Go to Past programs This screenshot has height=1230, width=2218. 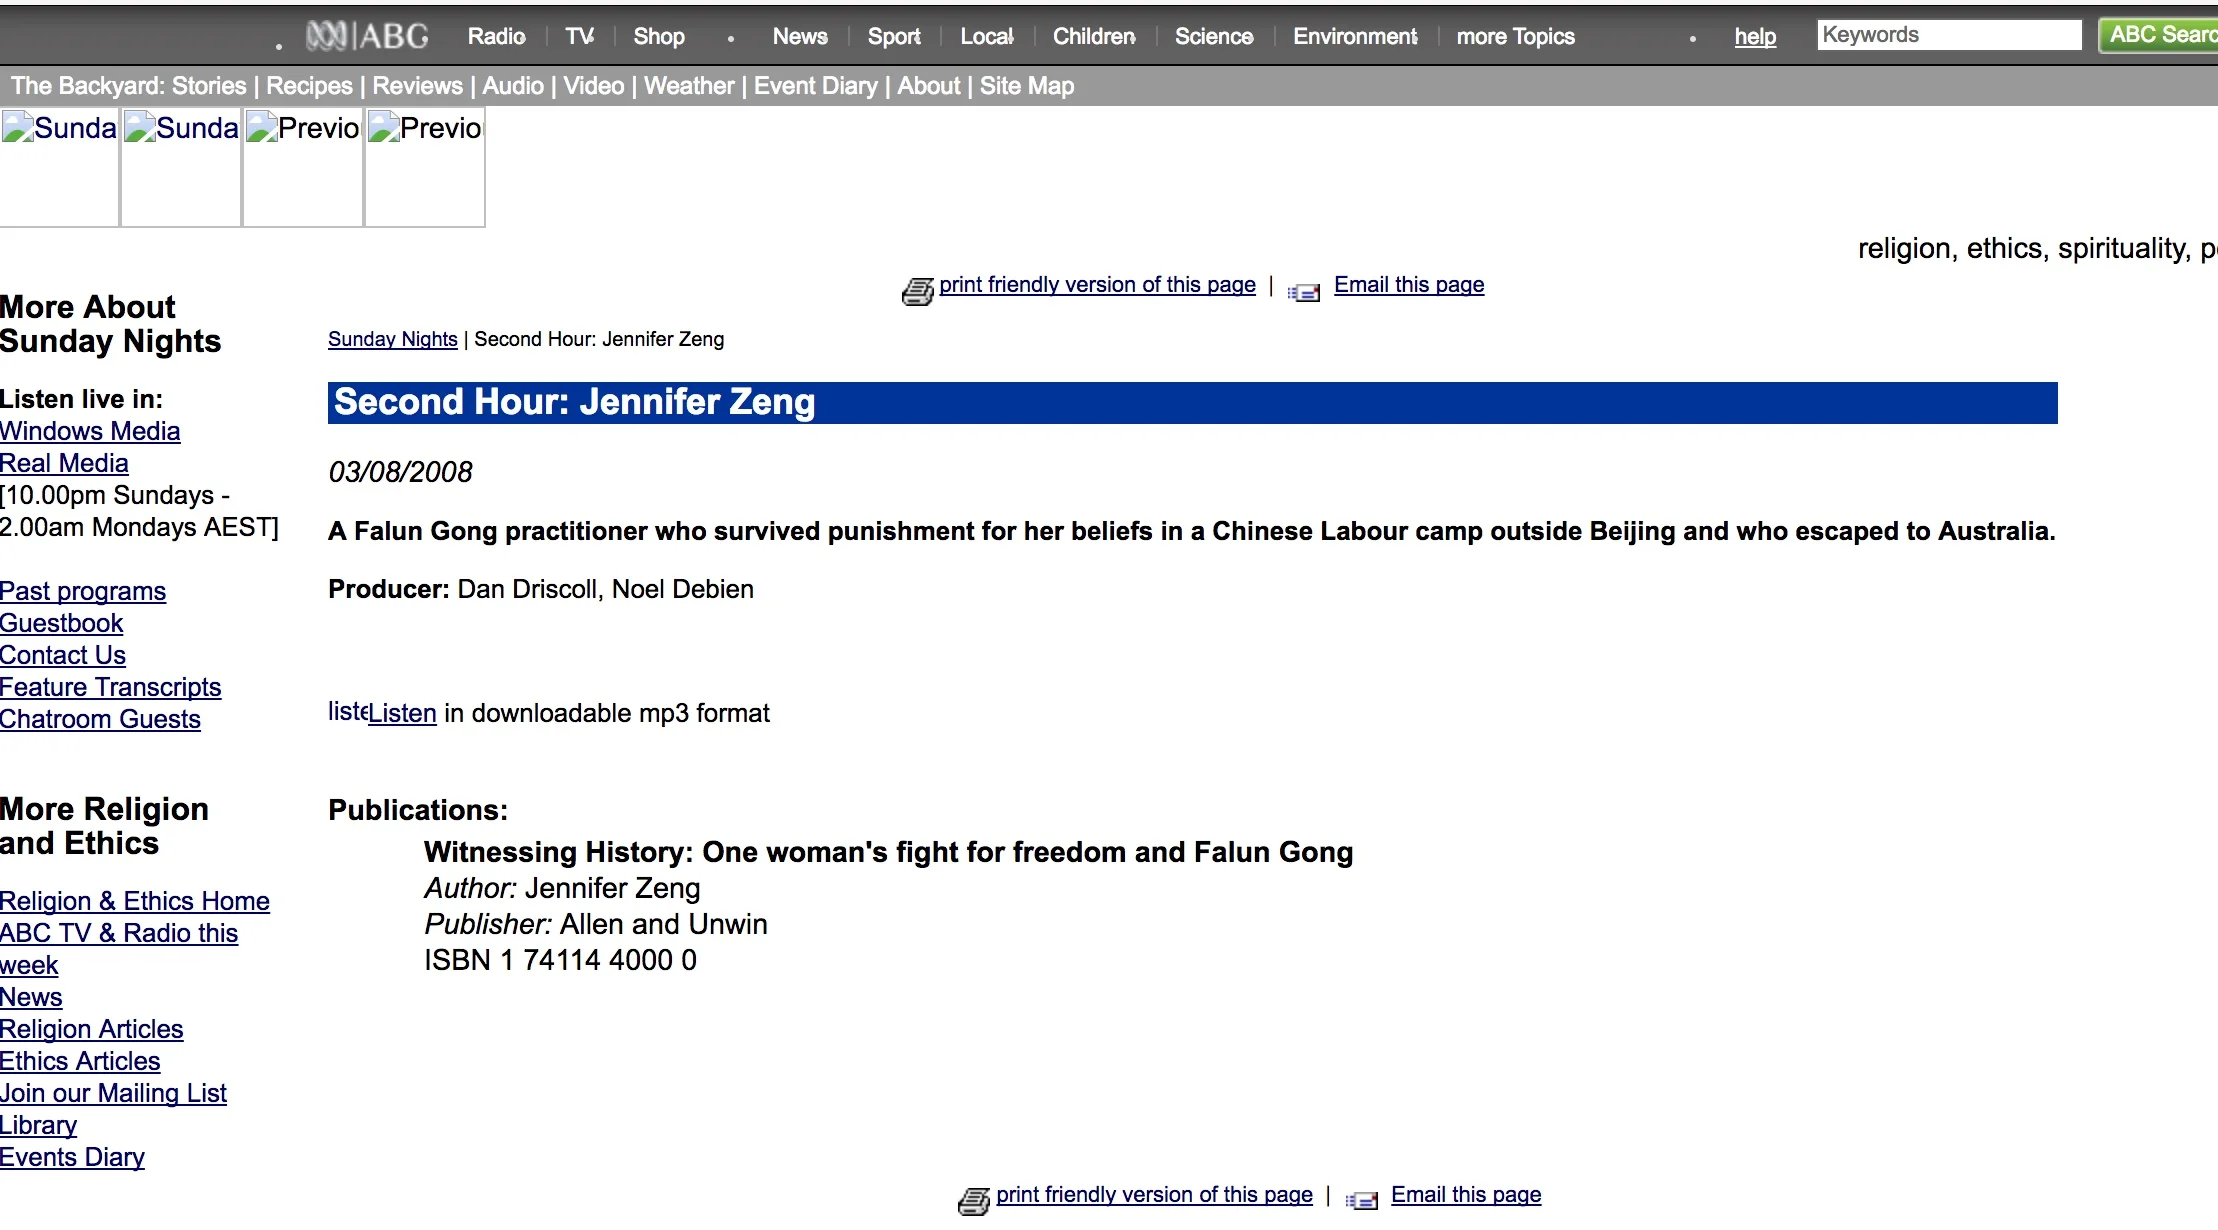(x=83, y=591)
